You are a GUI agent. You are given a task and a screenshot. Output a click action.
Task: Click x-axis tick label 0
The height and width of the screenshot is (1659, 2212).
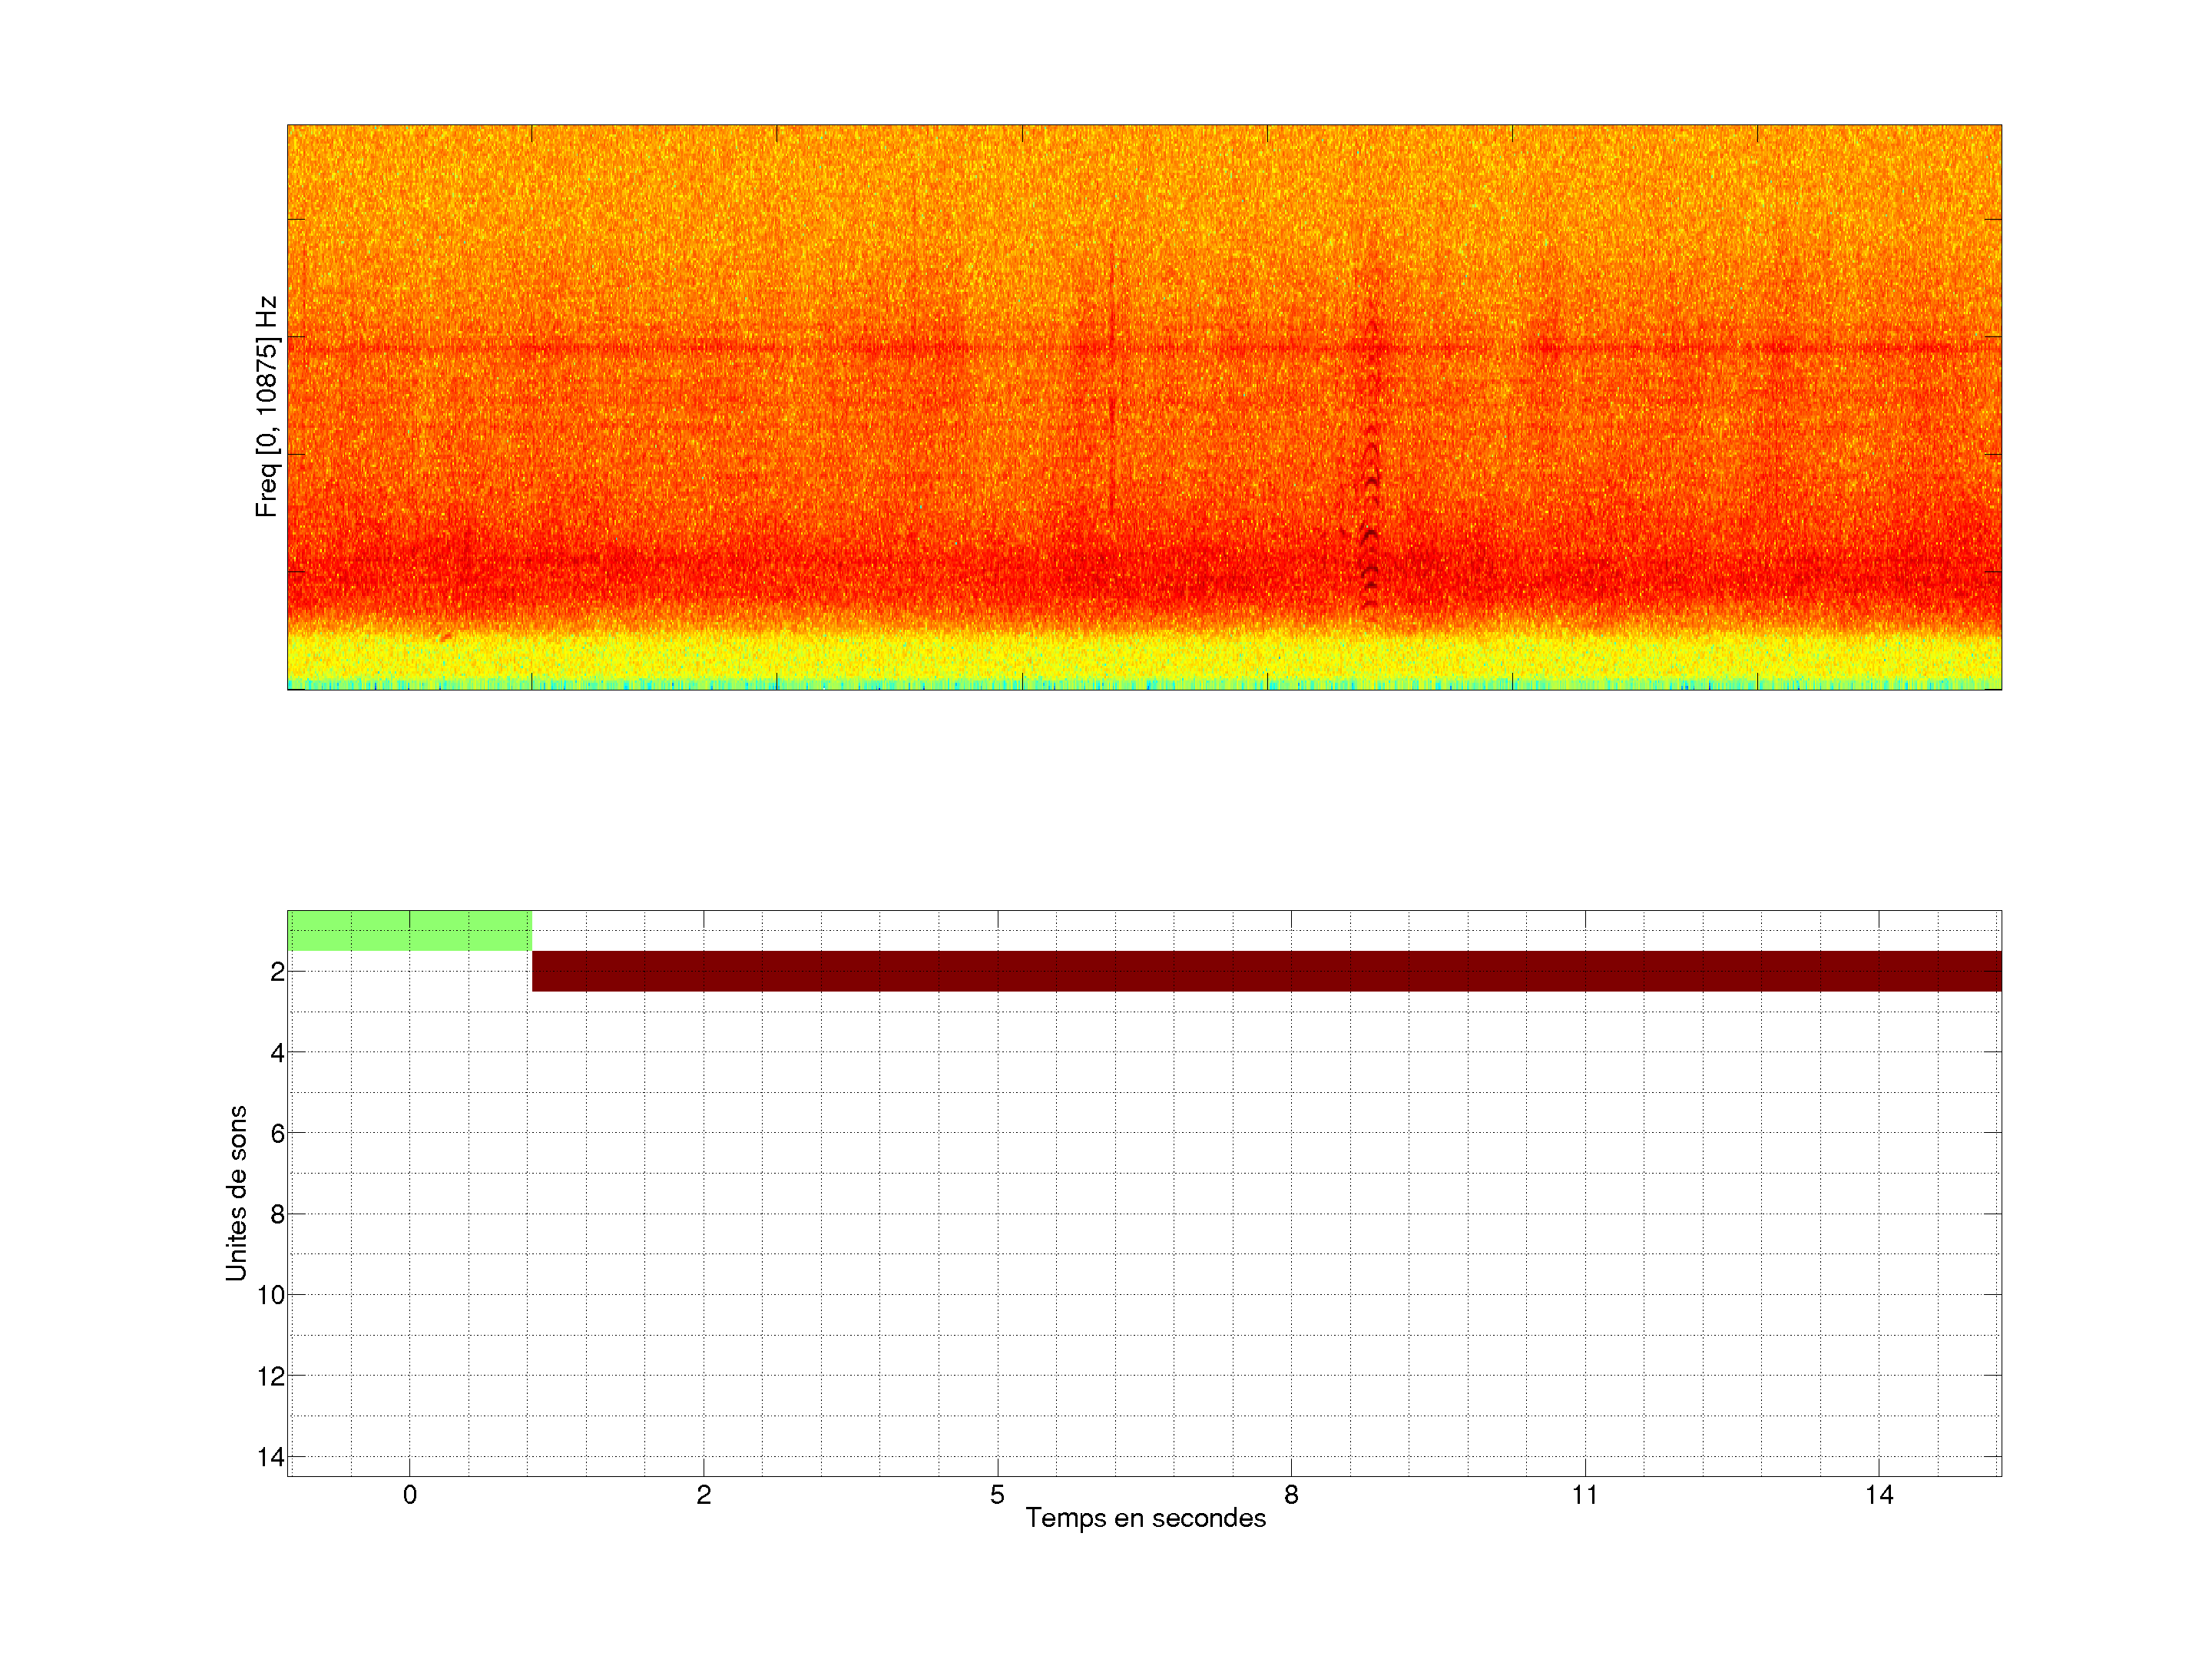coord(410,1495)
